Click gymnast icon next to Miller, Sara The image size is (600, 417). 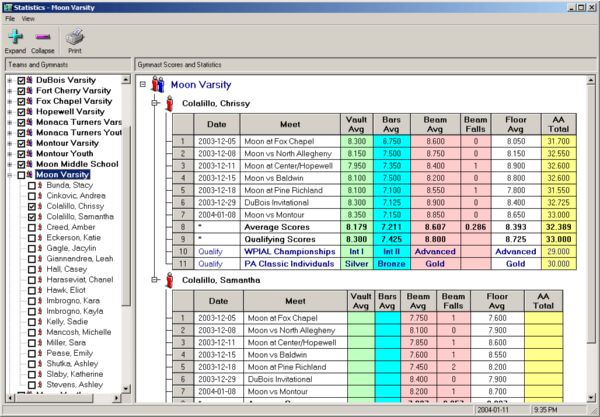tap(40, 343)
